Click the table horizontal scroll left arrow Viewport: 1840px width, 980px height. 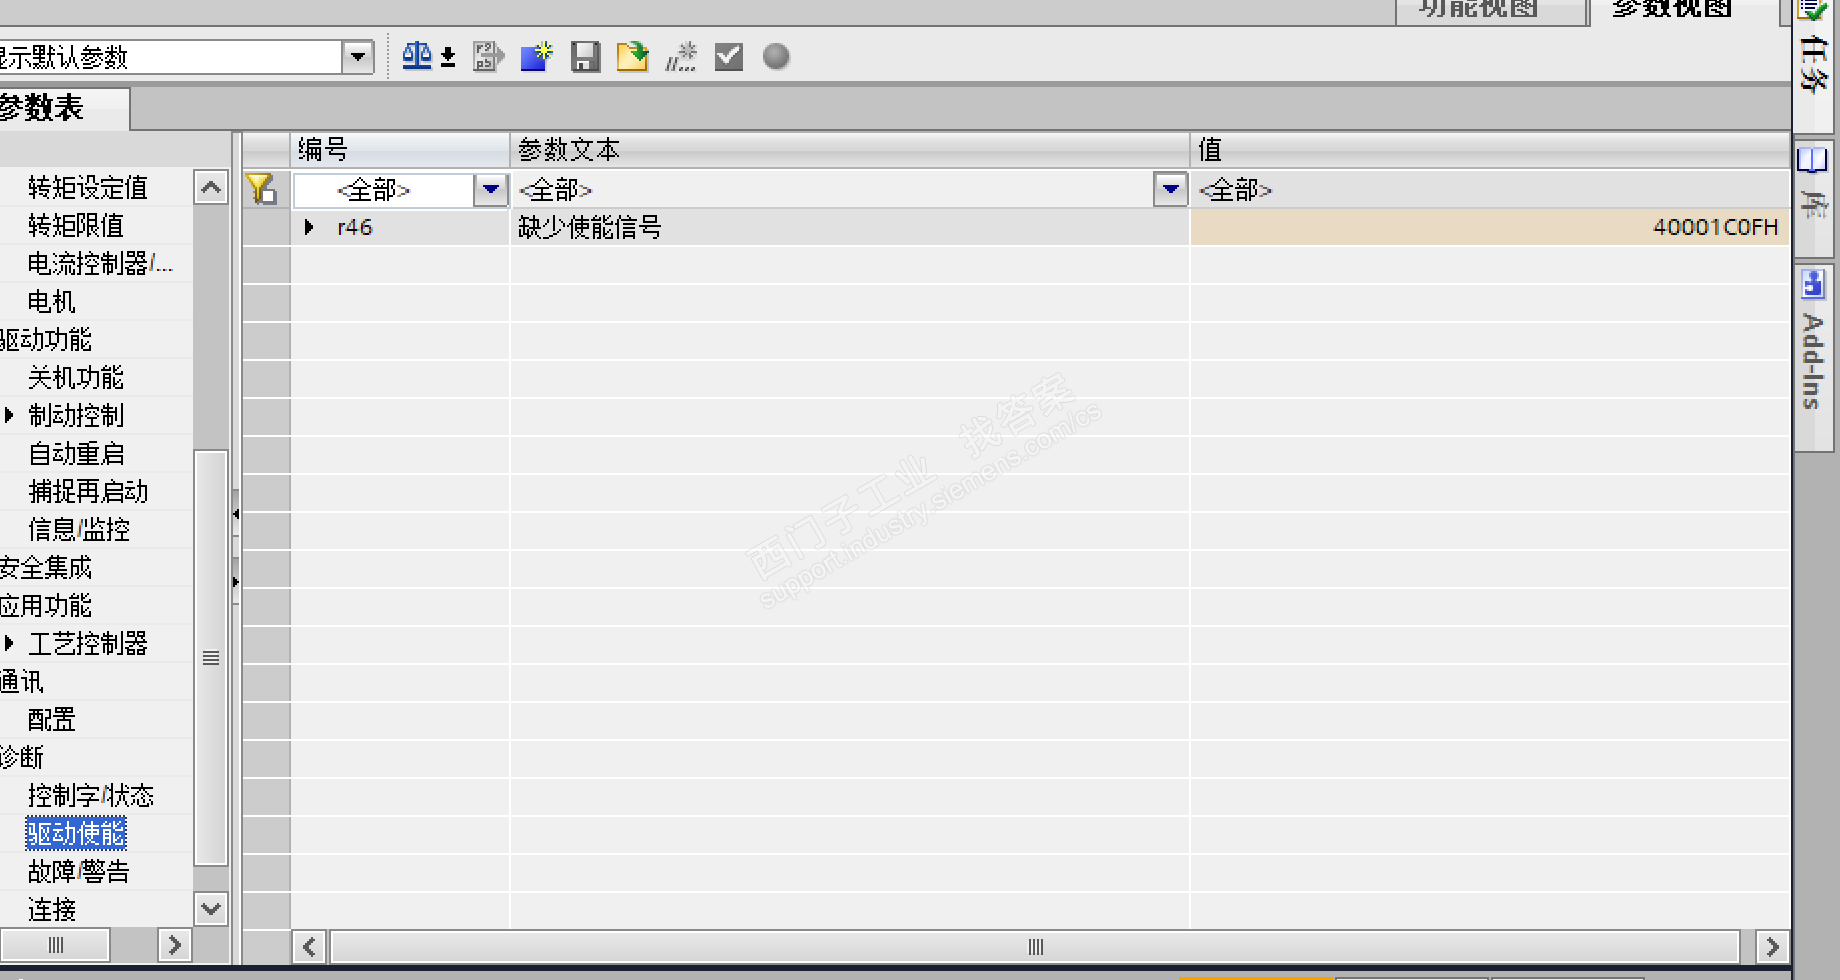pyautogui.click(x=309, y=946)
